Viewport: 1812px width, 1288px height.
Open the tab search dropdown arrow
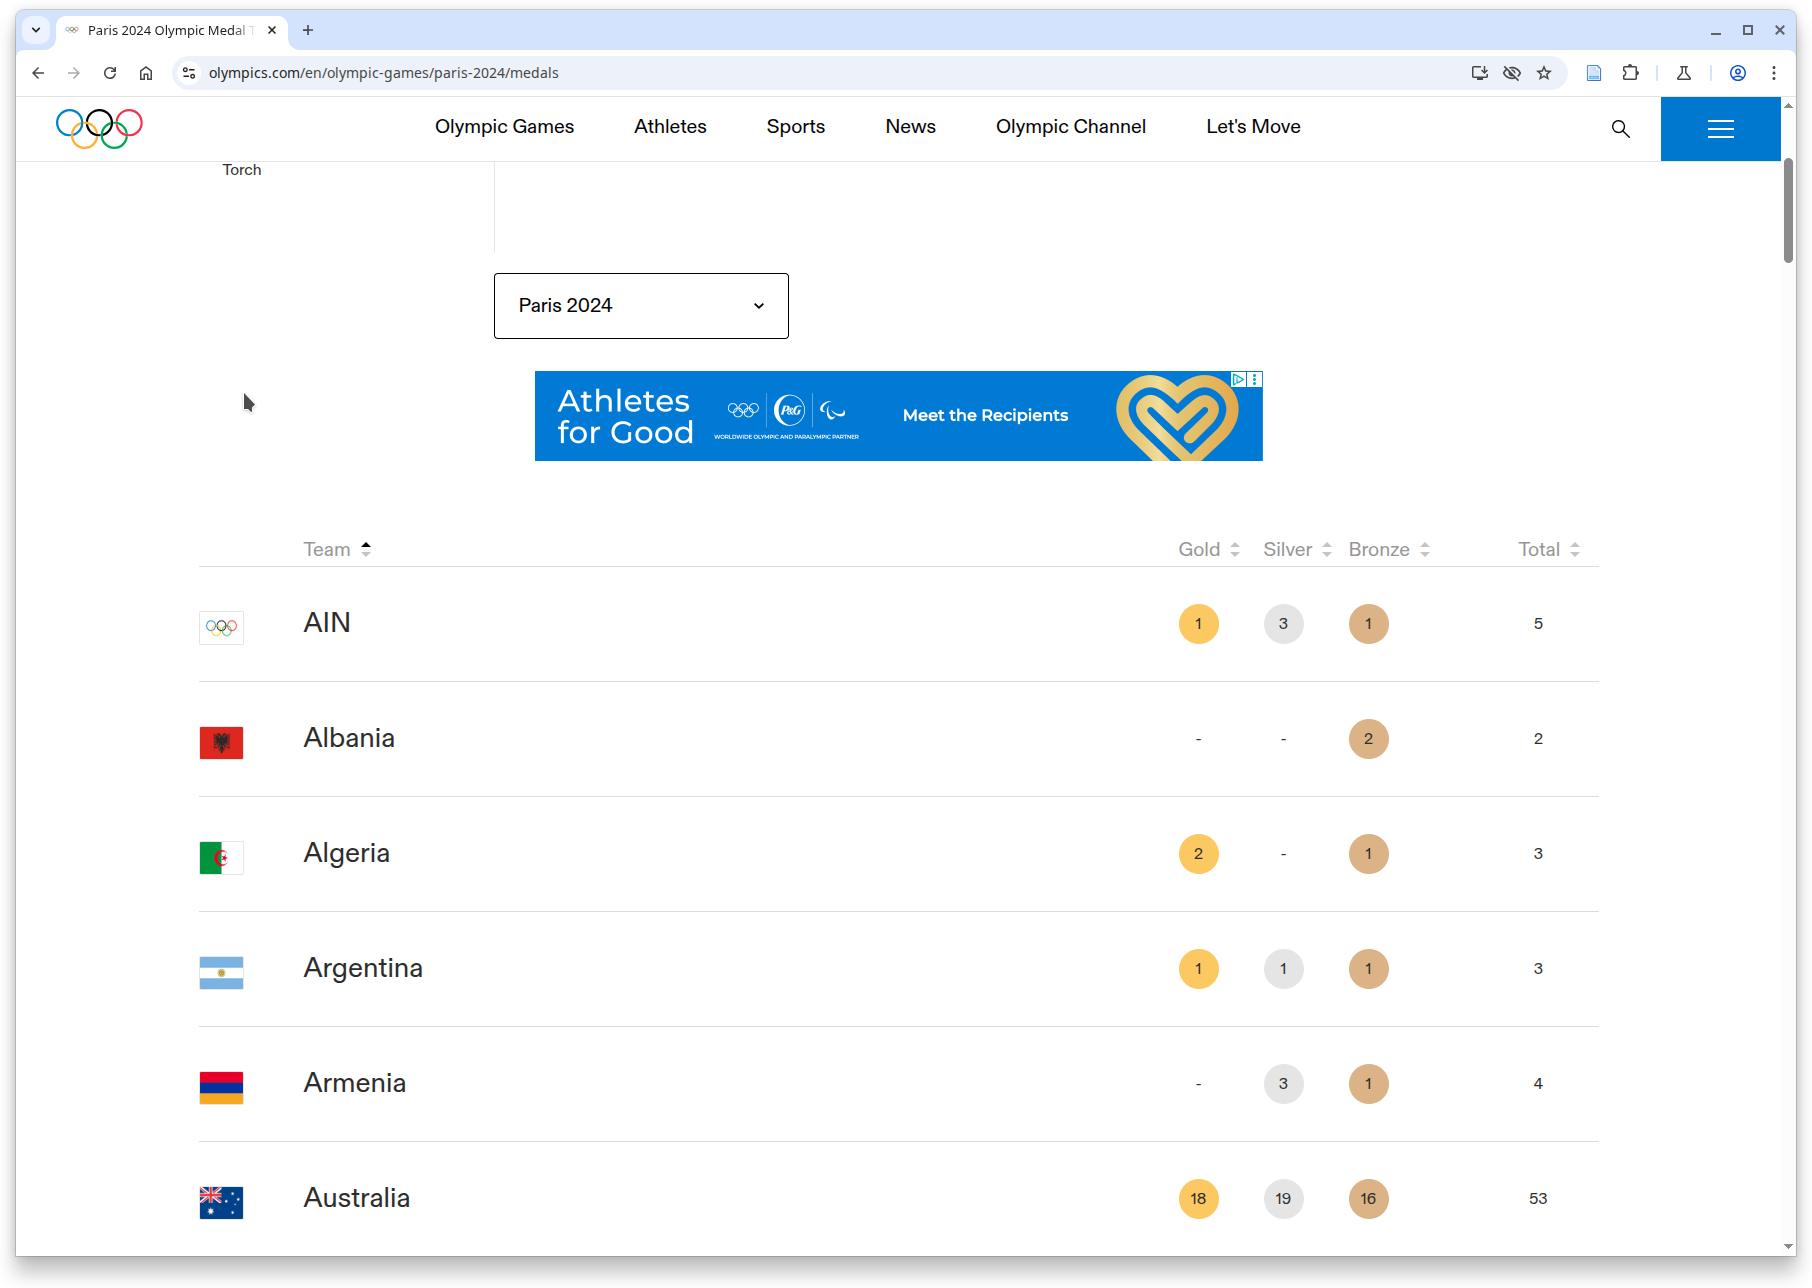[36, 30]
